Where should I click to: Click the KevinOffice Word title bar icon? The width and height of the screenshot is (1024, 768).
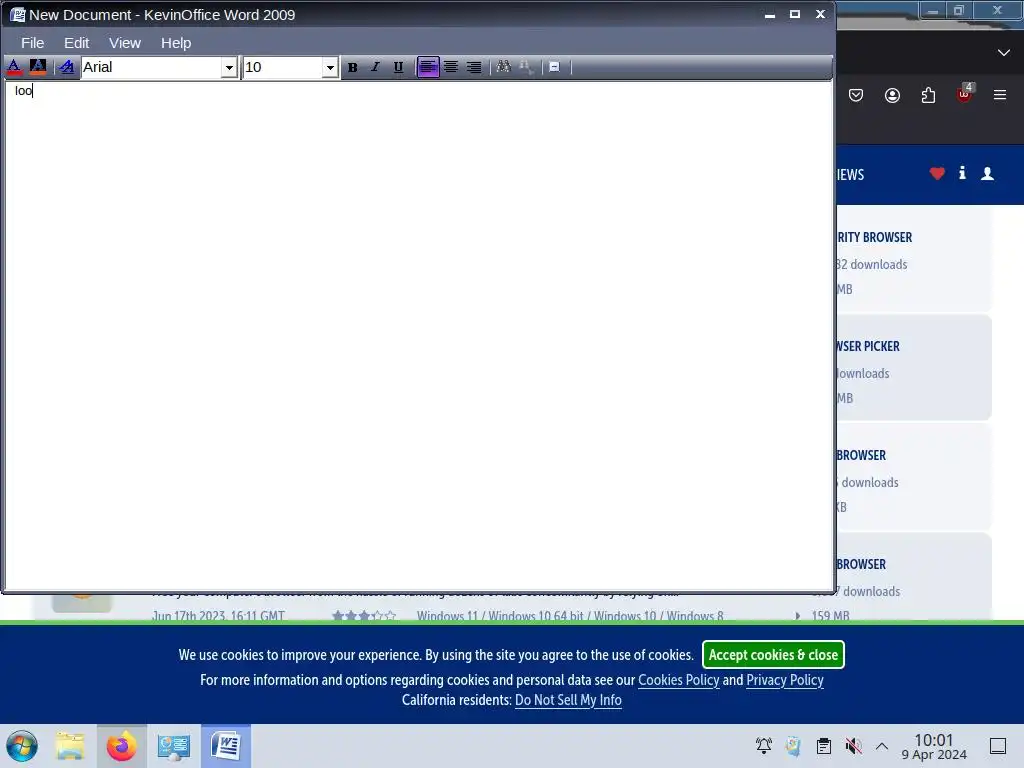[x=17, y=14]
